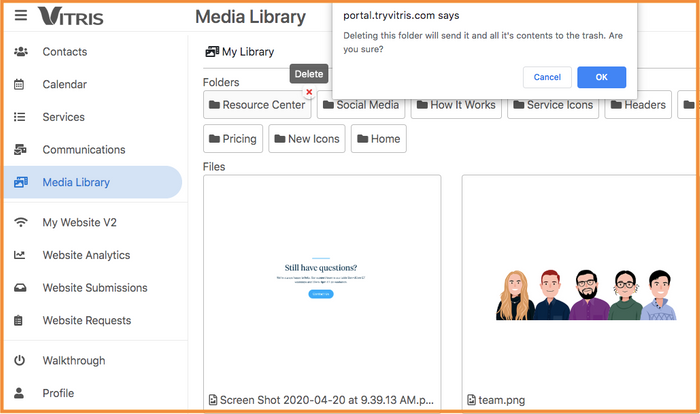Image resolution: width=700 pixels, height=414 pixels.
Task: Click the hamburger menu icon
Action: point(21,16)
